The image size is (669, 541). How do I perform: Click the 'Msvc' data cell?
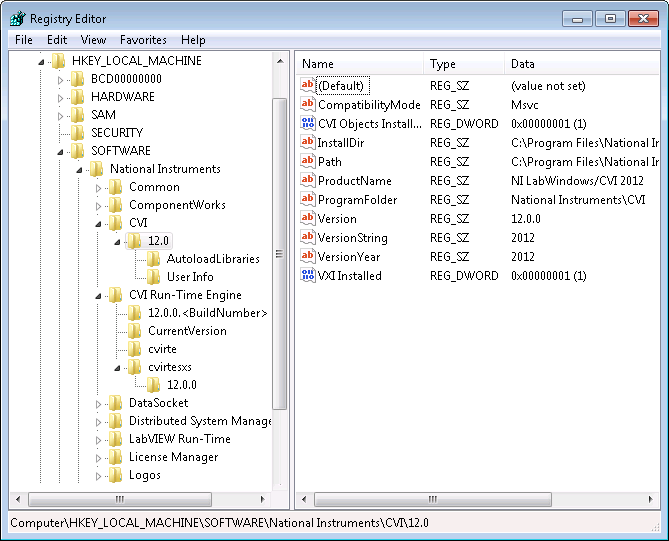pos(524,105)
